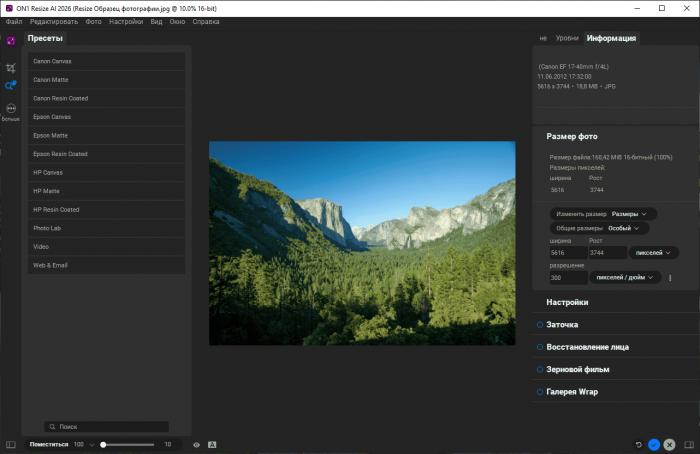Toggle the left panel visibility icon
The image size is (700, 454).
[x=10, y=444]
